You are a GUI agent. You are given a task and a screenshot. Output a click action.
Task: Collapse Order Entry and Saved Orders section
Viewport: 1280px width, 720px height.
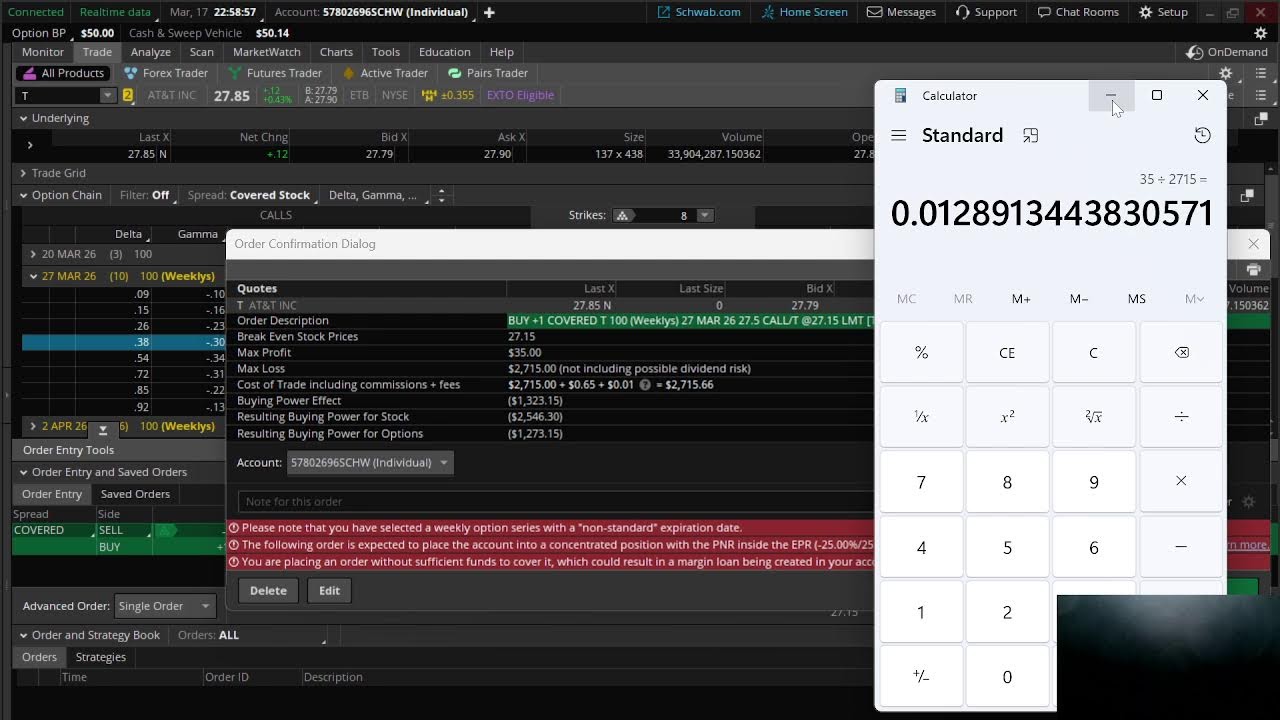coord(23,472)
